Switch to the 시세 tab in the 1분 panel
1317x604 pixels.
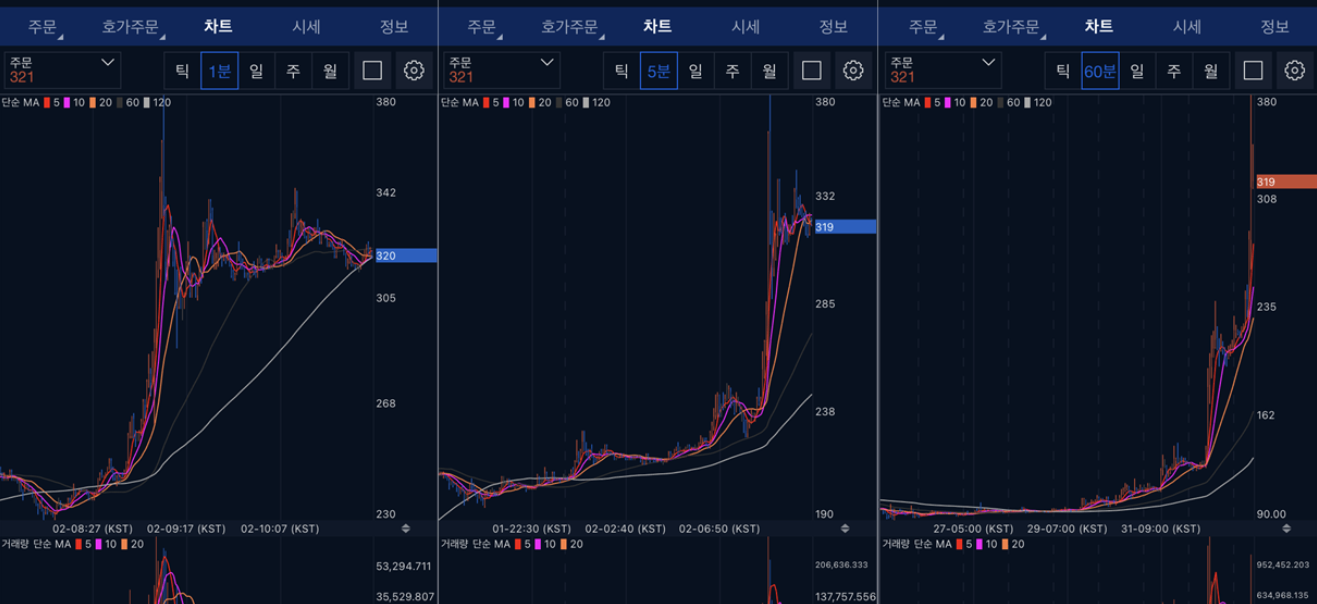tap(306, 27)
